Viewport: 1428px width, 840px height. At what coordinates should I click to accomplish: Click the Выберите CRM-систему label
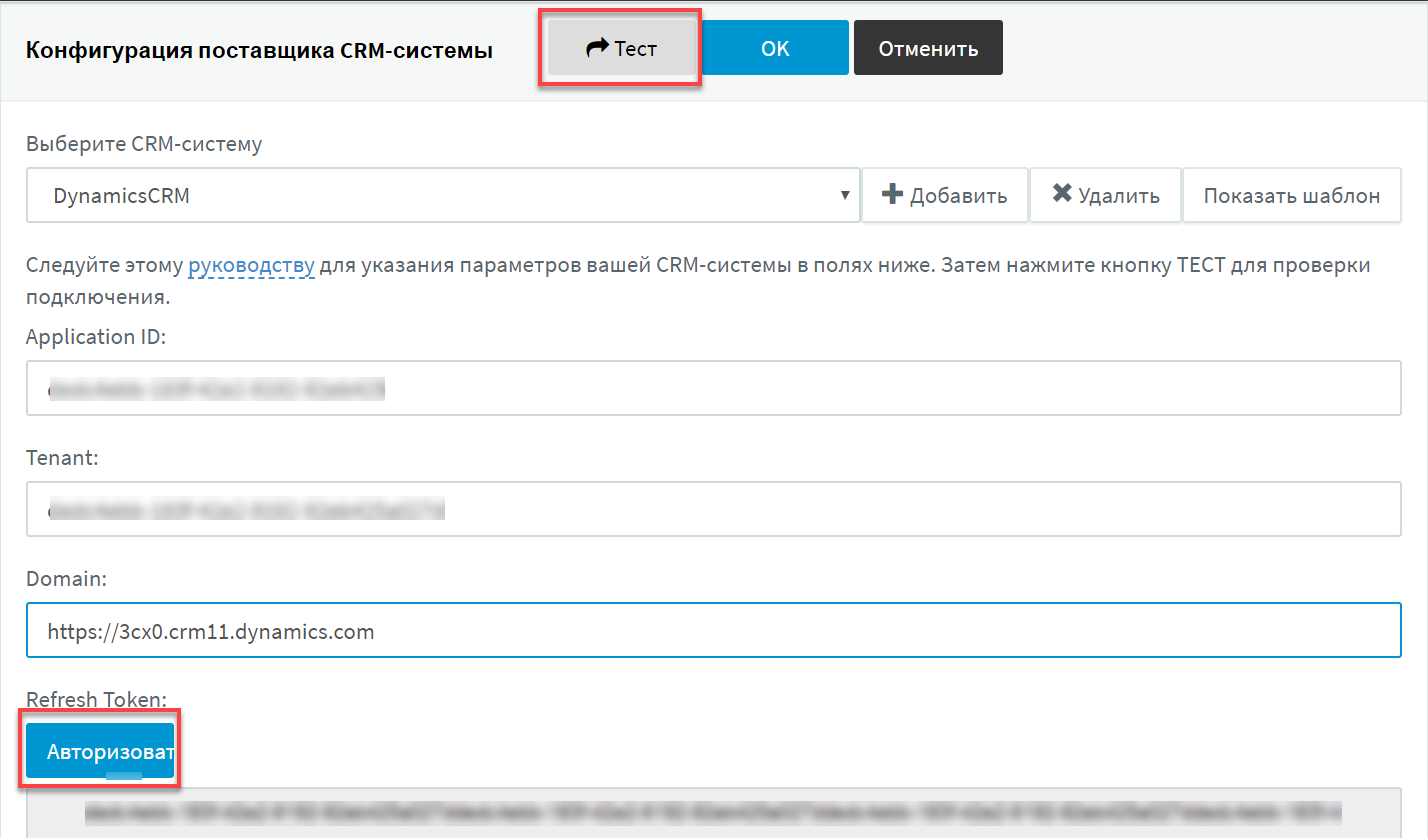click(144, 144)
